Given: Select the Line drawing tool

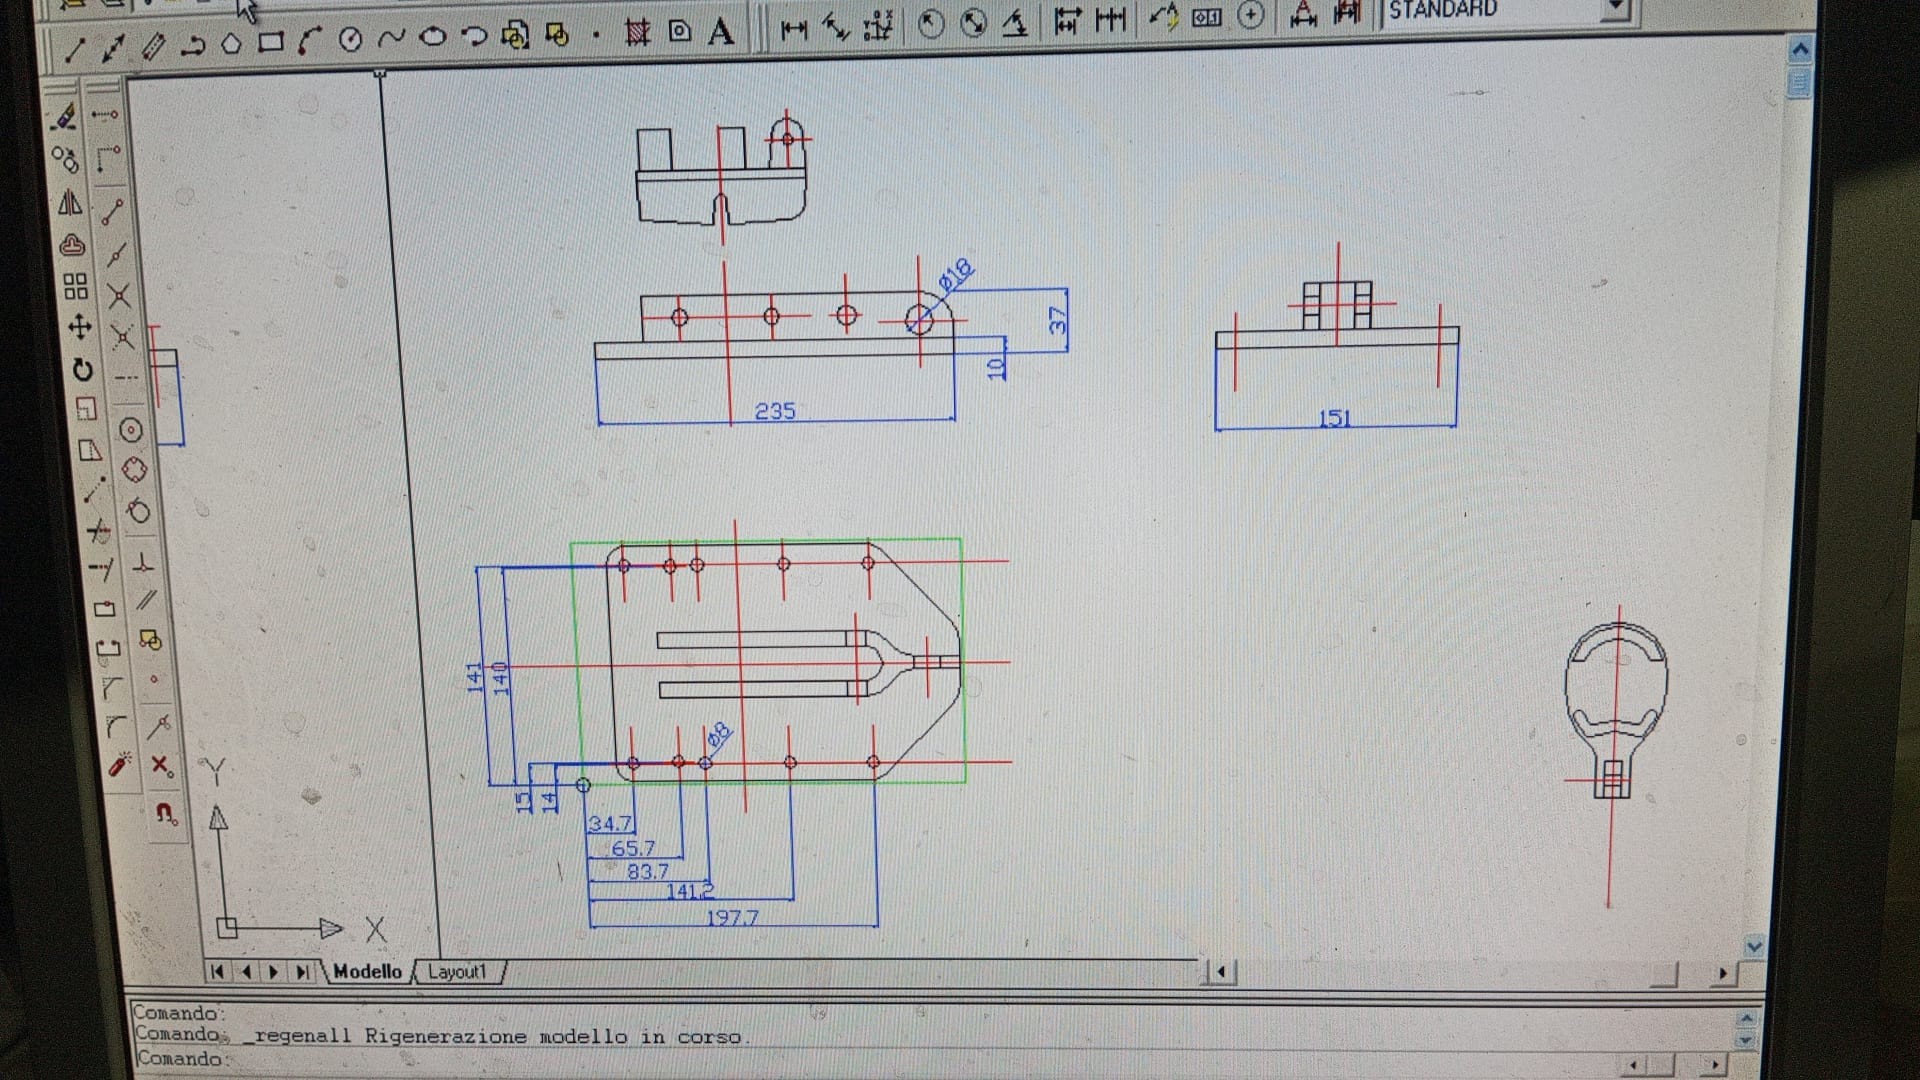Looking at the screenshot, I should tap(74, 49).
